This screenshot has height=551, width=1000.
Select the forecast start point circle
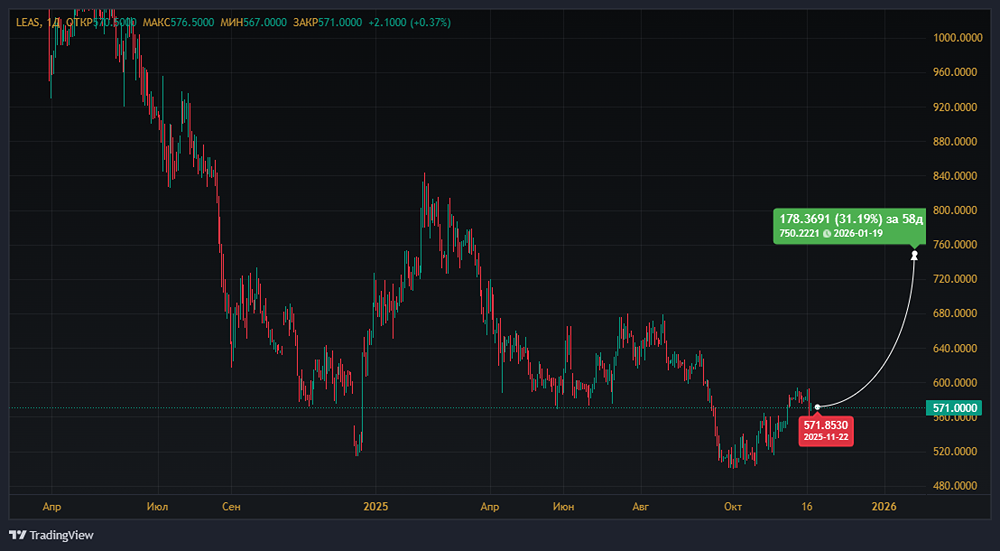[818, 407]
